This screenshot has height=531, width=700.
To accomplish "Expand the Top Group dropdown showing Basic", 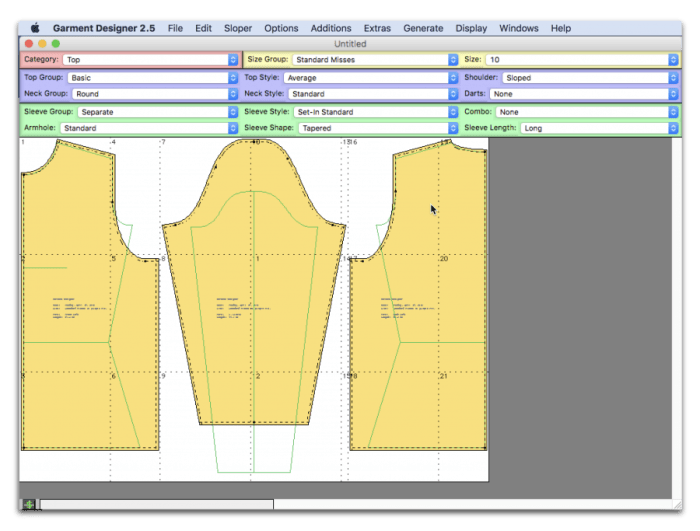I will 153,78.
